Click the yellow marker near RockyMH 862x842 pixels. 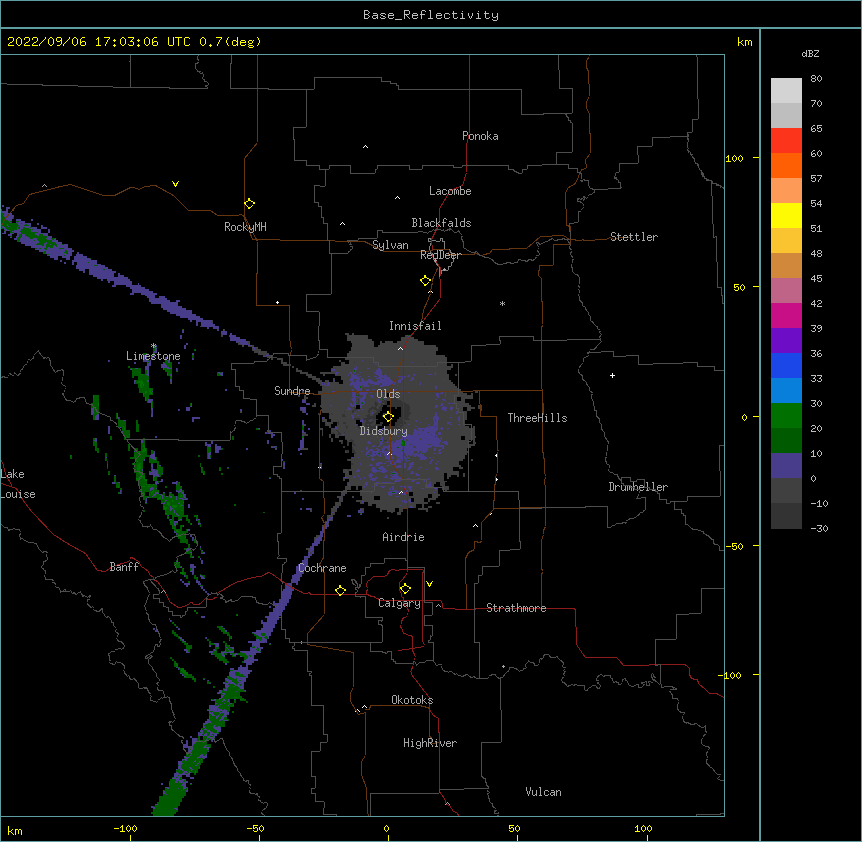(x=250, y=204)
